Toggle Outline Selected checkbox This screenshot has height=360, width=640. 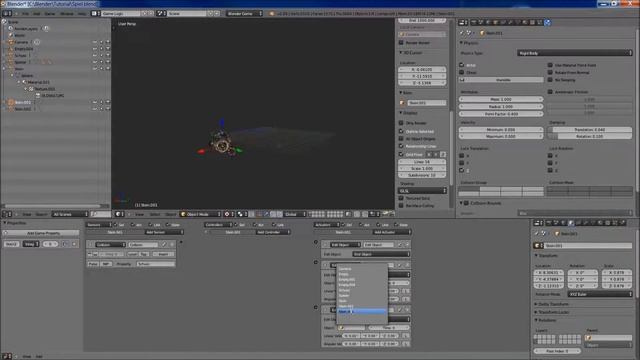[x=401, y=131]
